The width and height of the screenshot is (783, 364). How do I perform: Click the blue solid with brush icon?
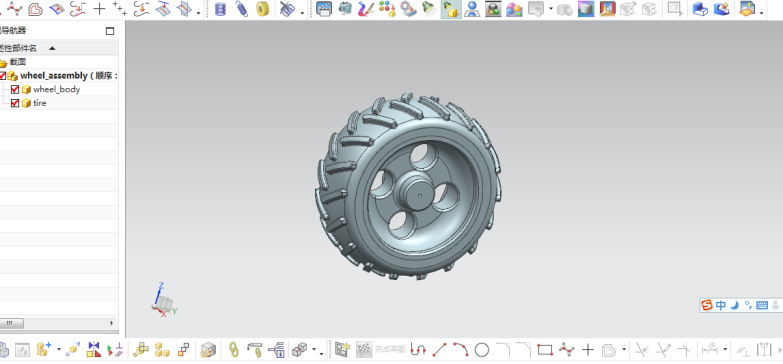tap(721, 8)
